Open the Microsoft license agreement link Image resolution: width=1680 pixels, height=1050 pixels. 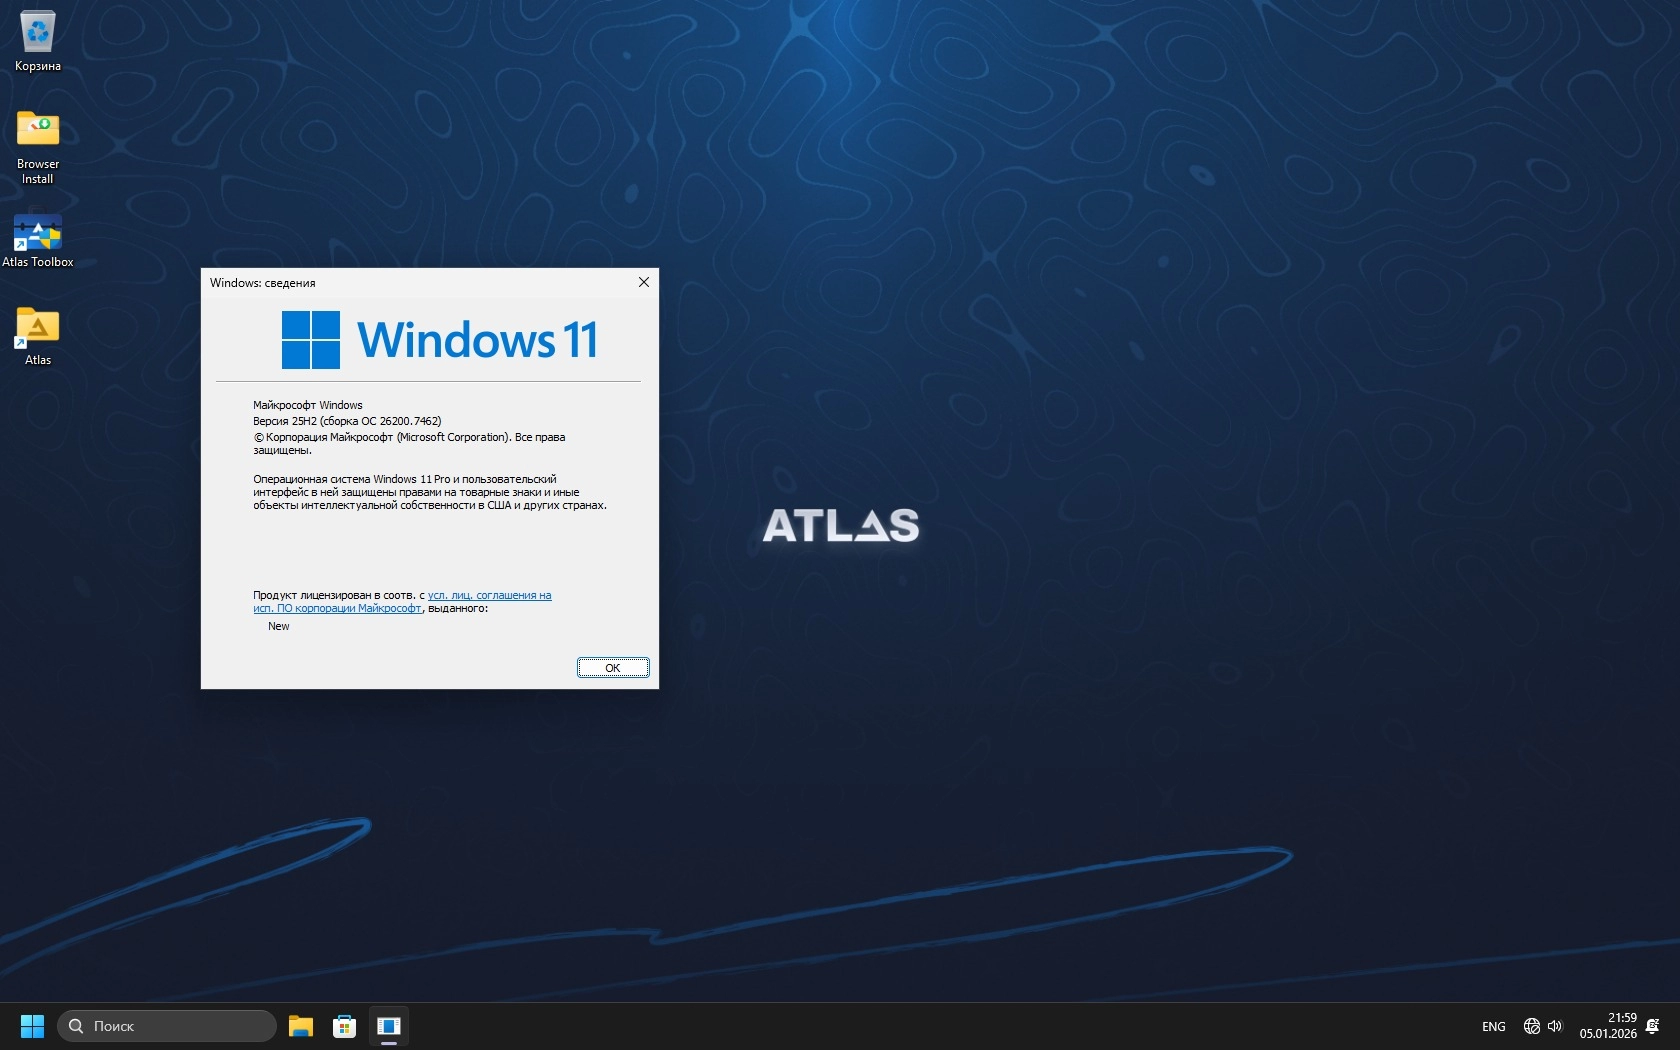coord(488,595)
